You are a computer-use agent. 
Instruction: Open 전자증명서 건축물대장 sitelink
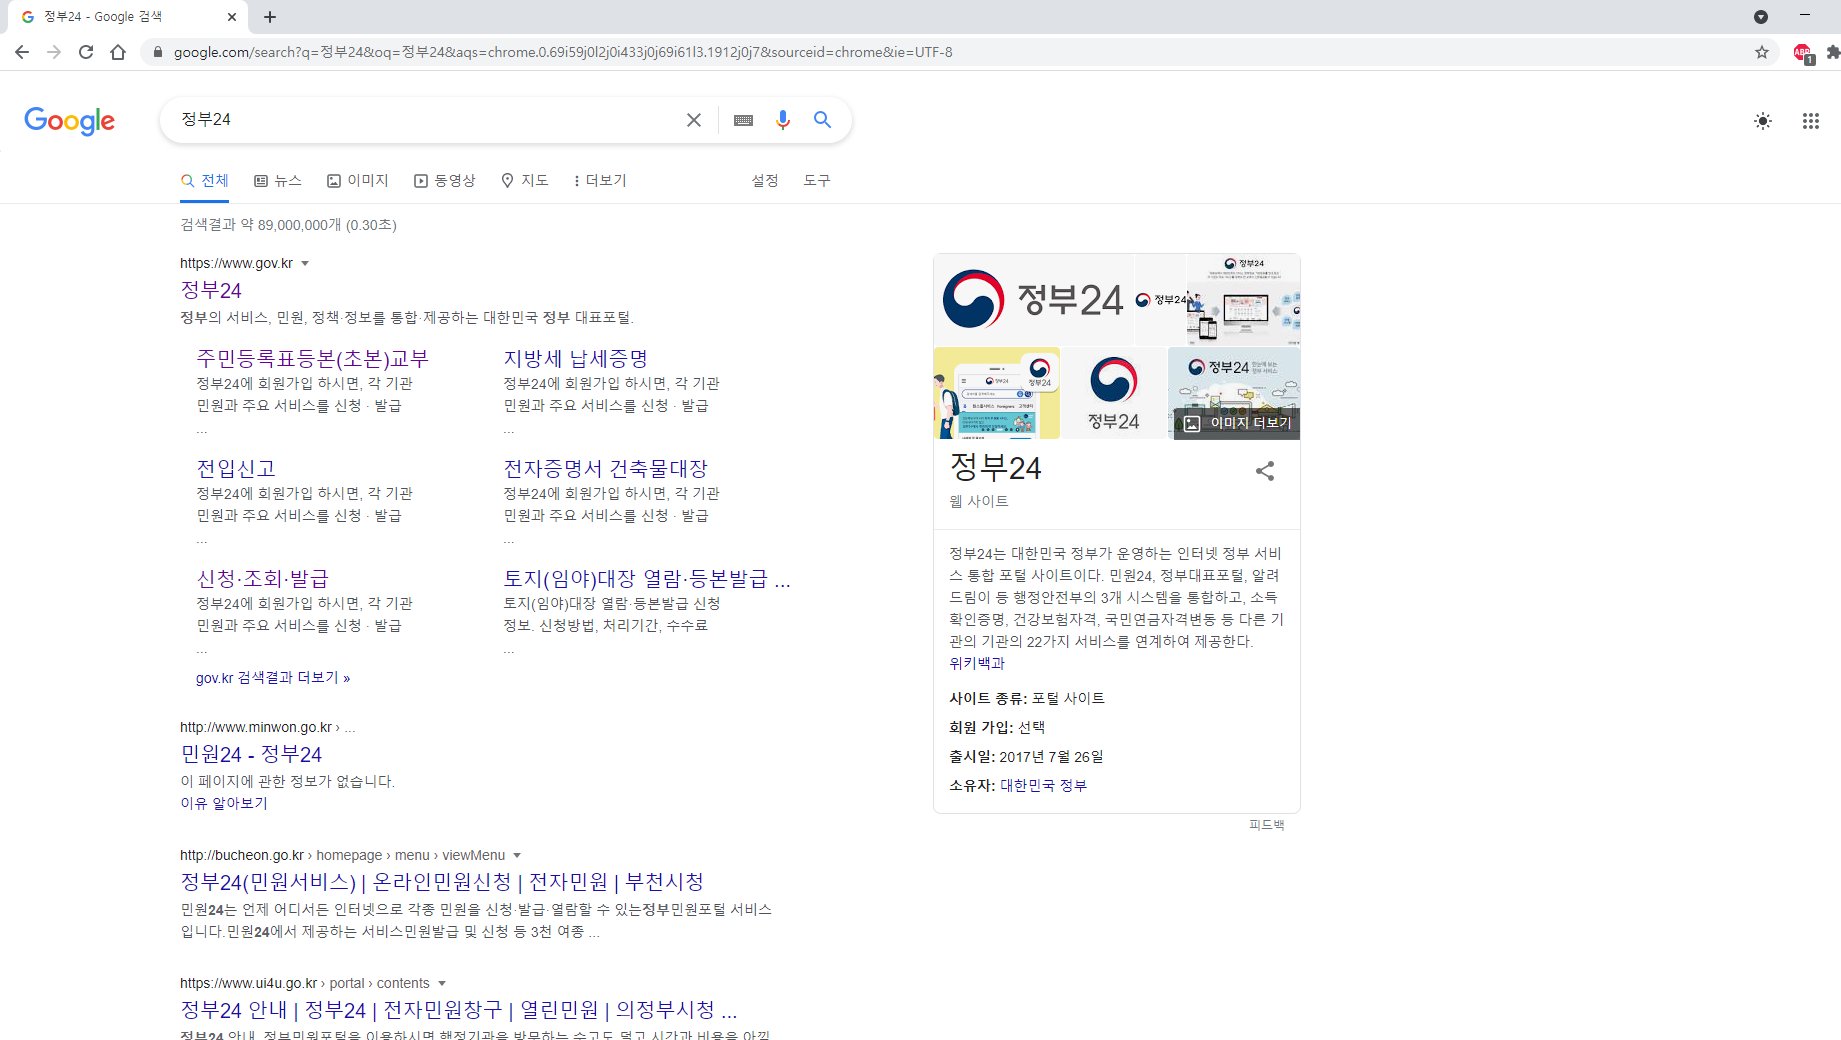(605, 468)
